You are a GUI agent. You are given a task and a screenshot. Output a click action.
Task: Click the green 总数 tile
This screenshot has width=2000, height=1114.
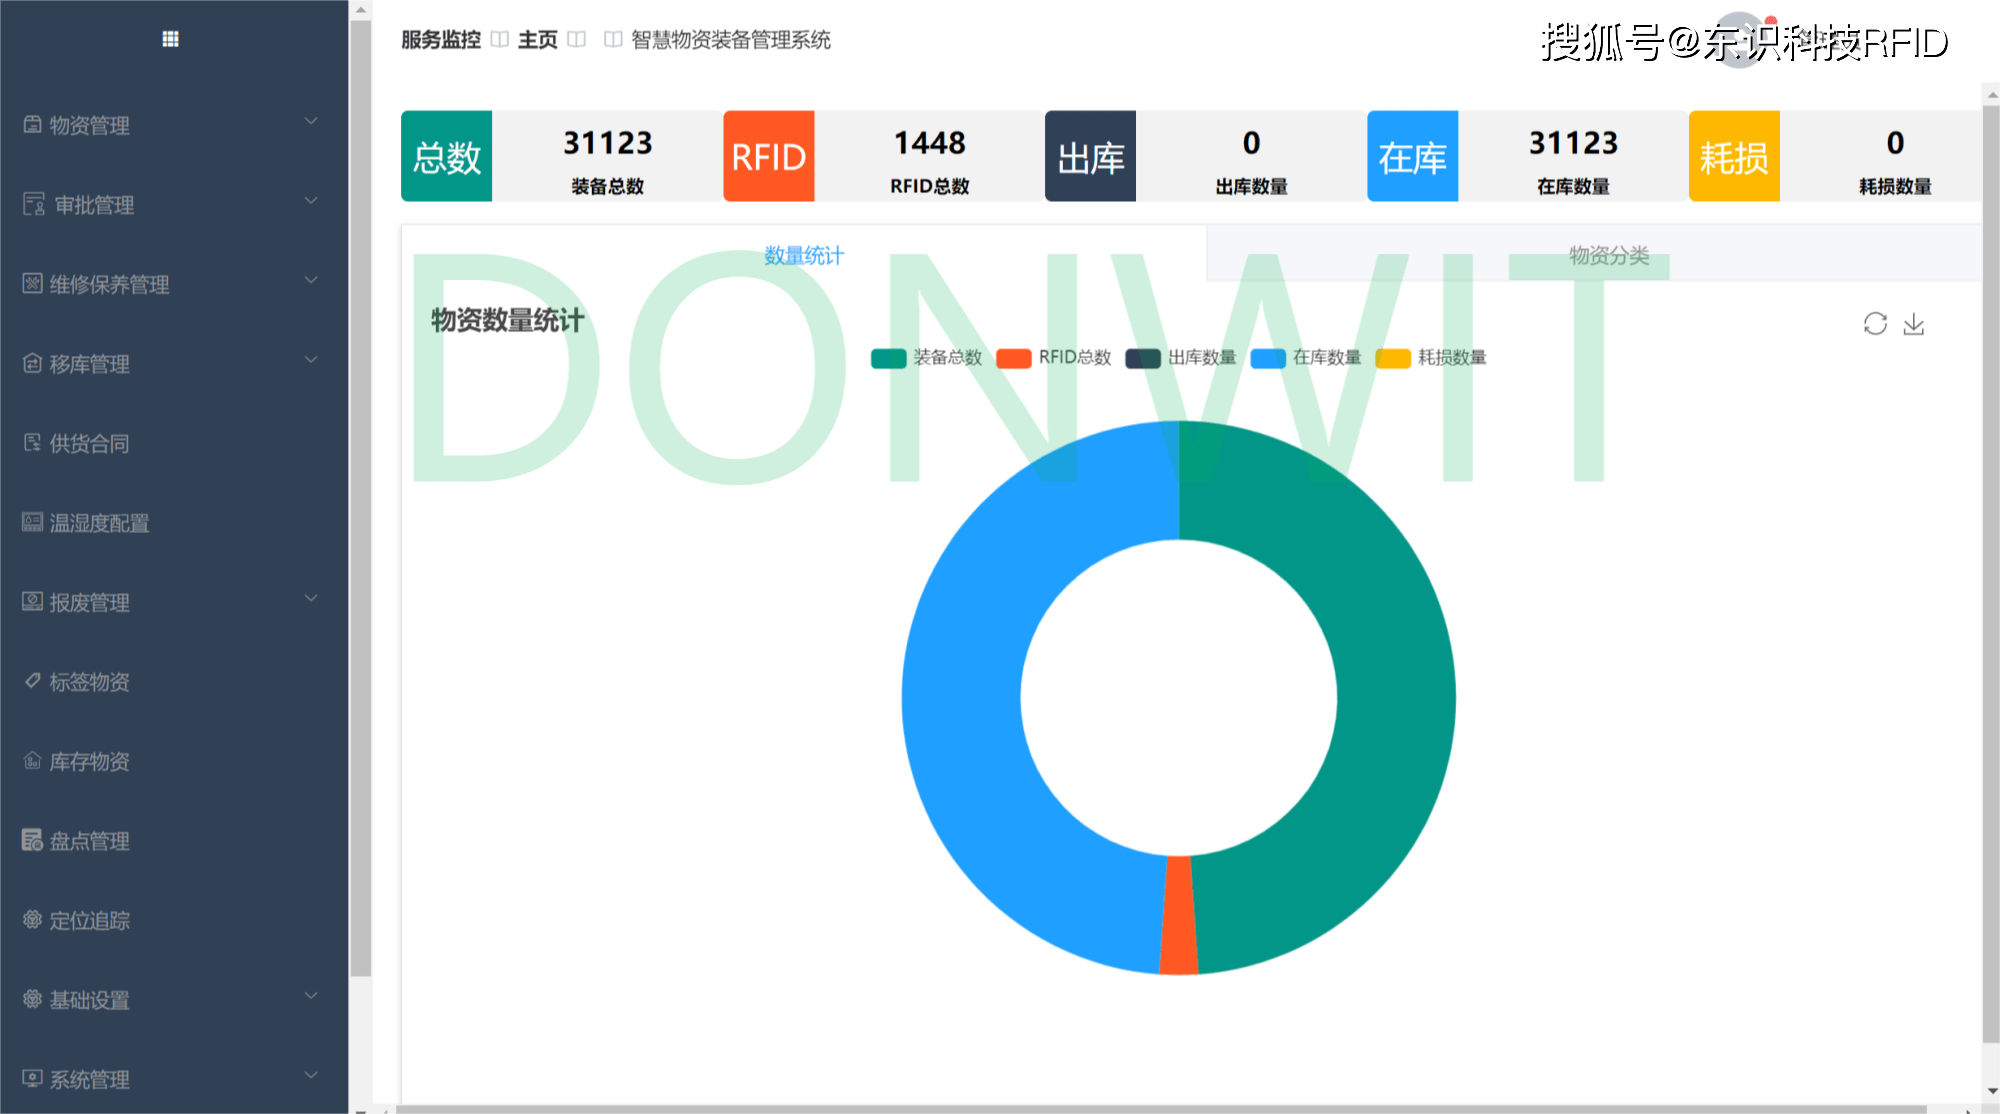447,156
